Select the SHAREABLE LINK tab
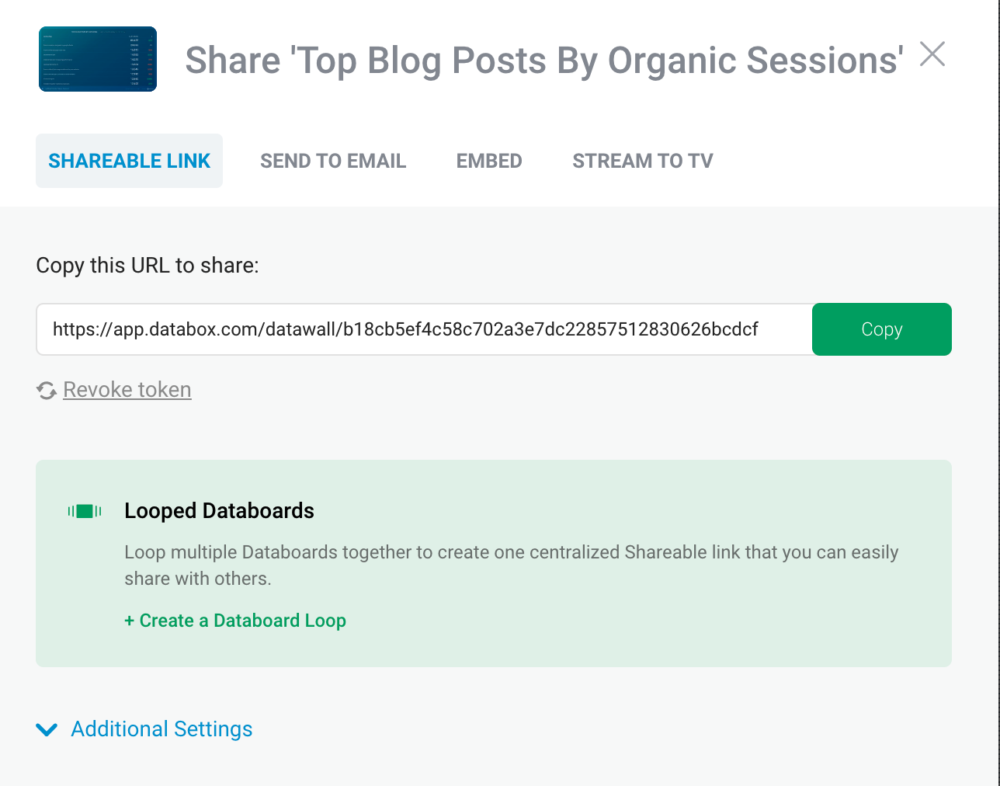This screenshot has height=786, width=1000. tap(129, 160)
